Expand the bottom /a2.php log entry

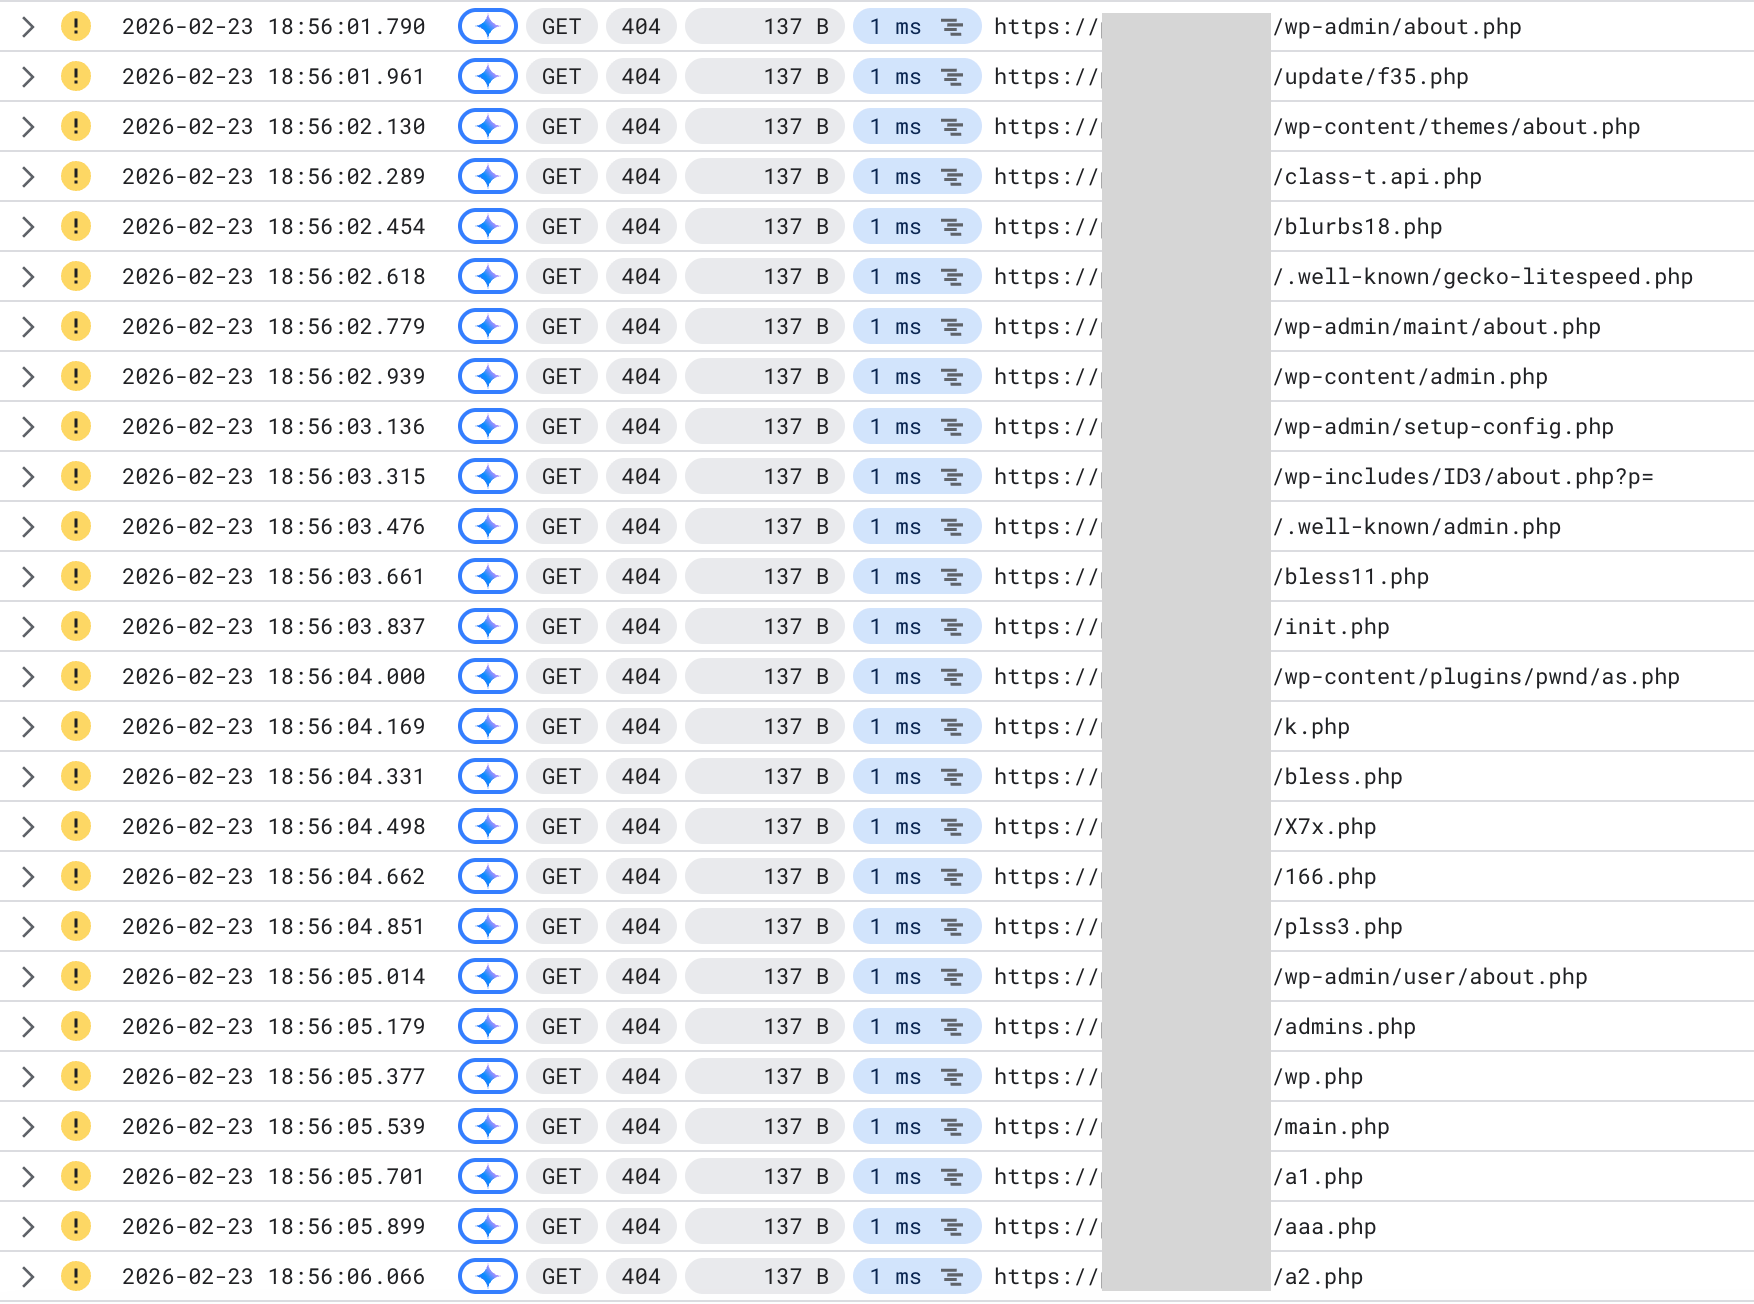(x=27, y=1276)
